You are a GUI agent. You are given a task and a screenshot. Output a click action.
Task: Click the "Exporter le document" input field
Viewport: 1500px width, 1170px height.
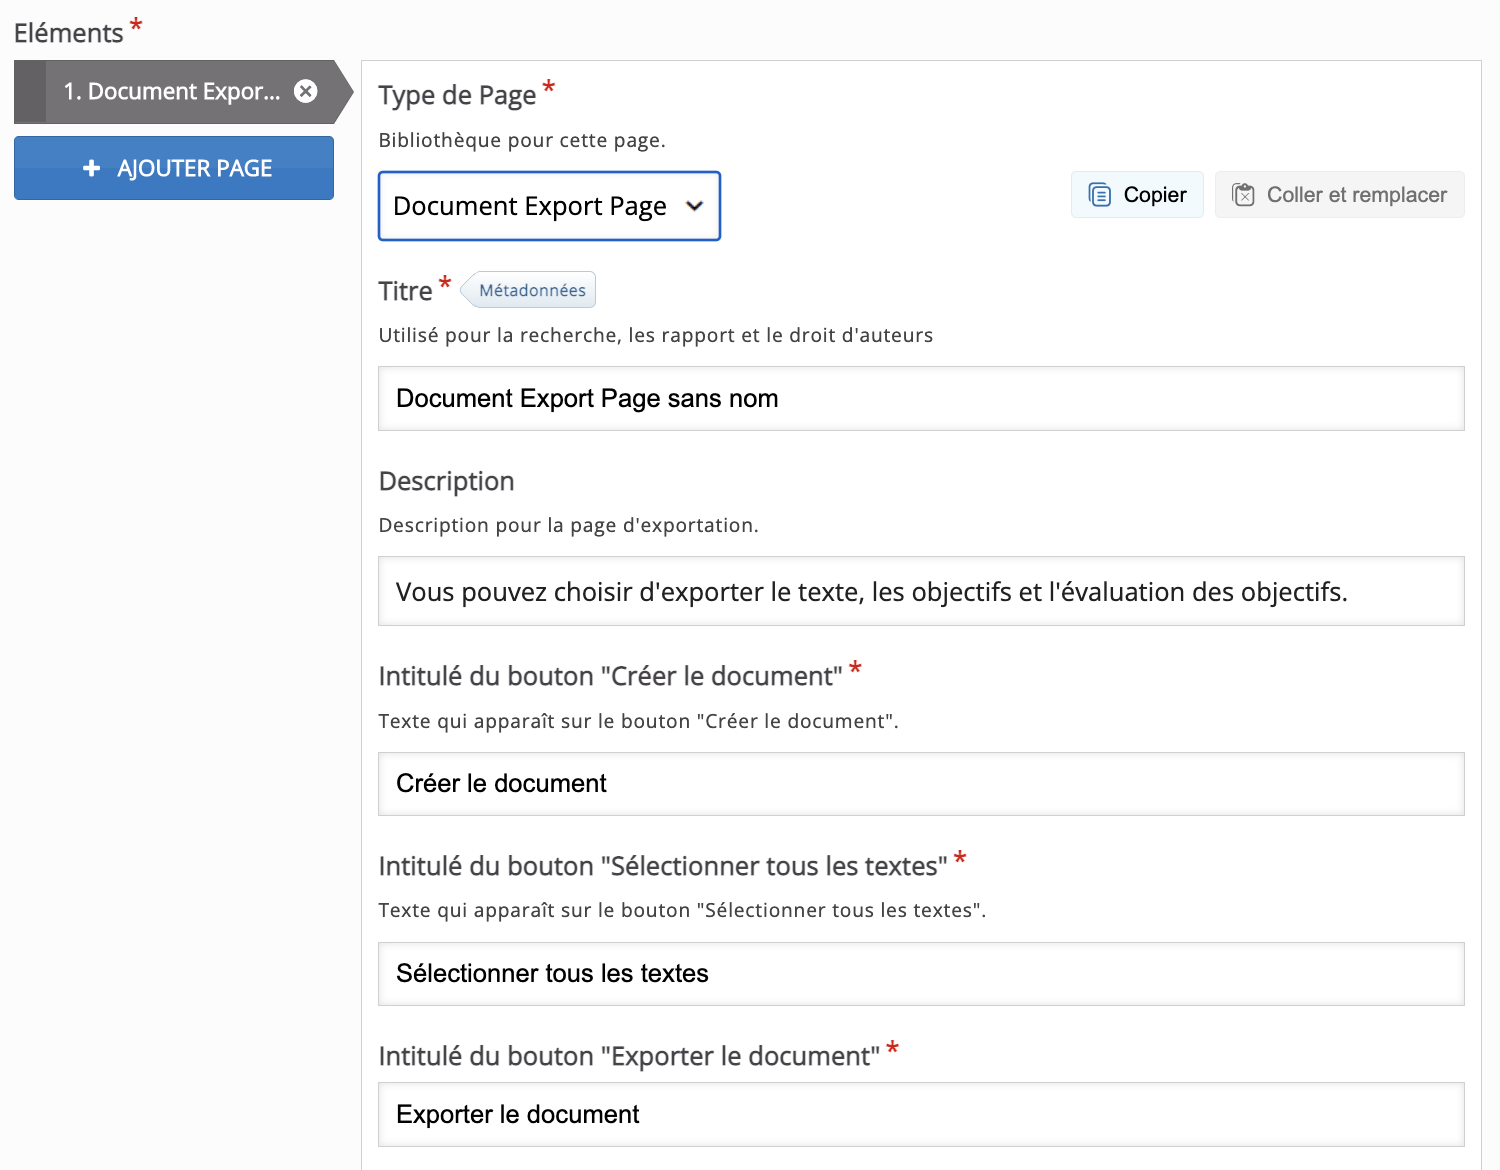coord(920,1115)
